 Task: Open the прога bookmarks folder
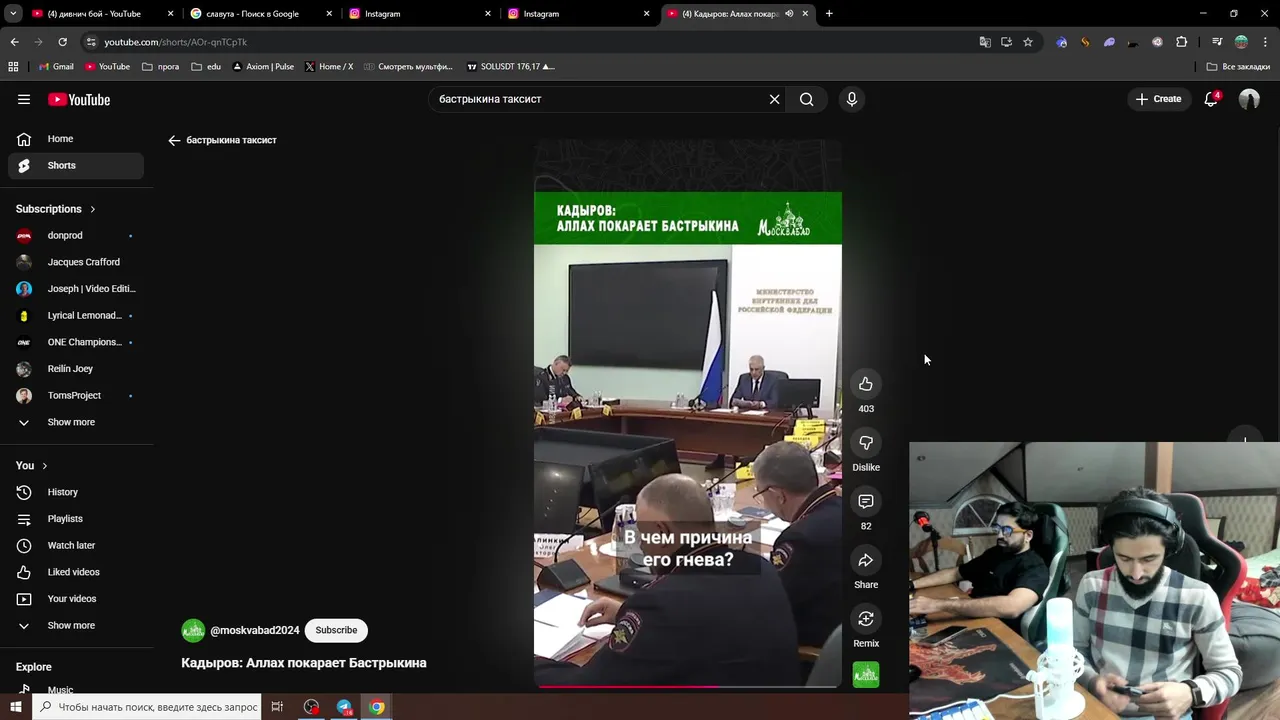coord(161,66)
